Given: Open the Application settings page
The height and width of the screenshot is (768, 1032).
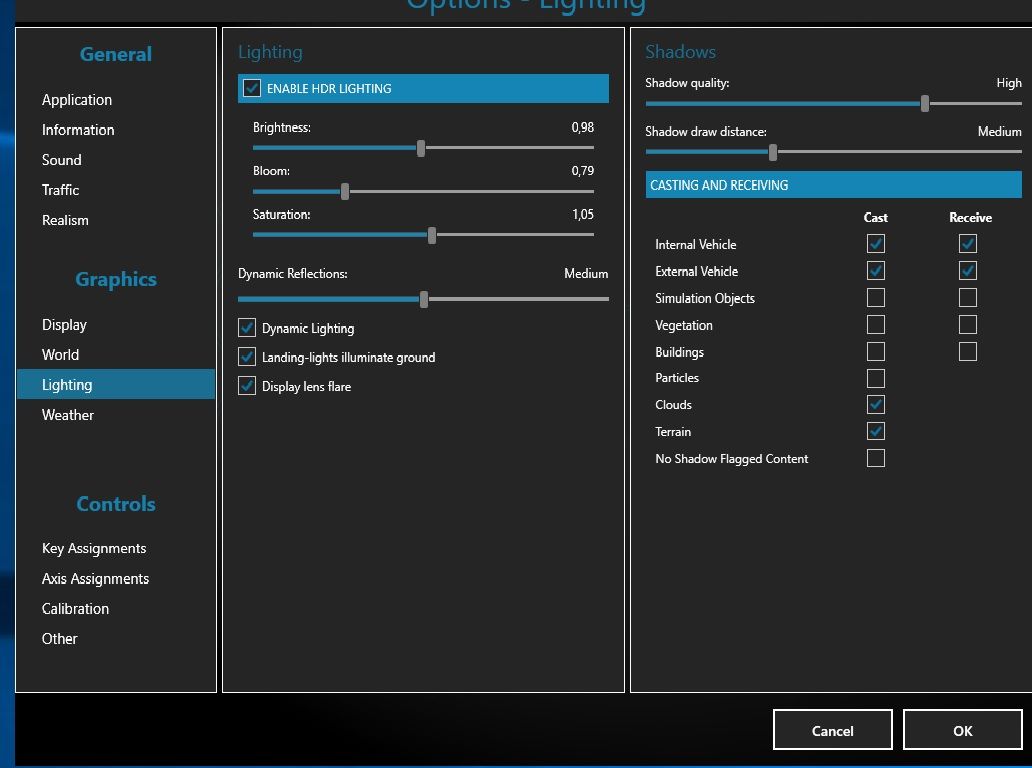Looking at the screenshot, I should click(x=77, y=100).
